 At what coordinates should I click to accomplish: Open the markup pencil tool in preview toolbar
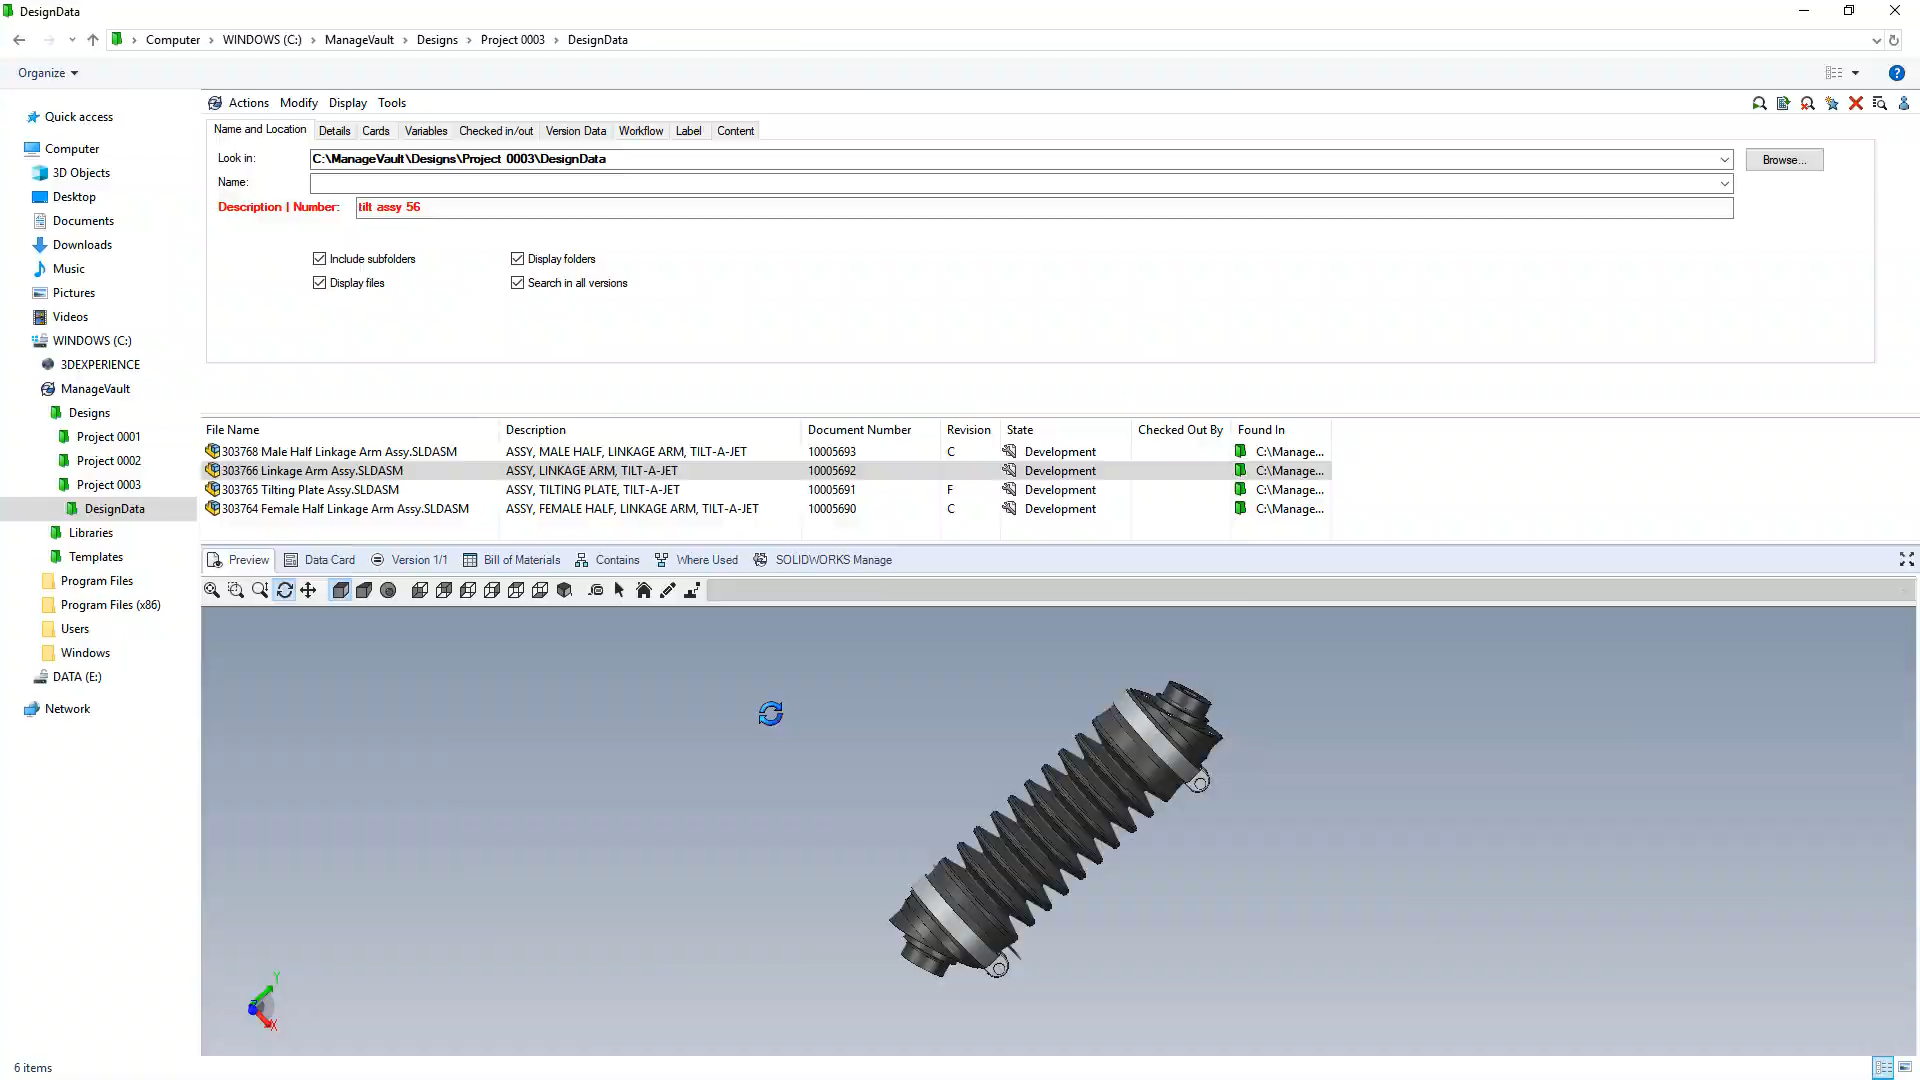(667, 590)
